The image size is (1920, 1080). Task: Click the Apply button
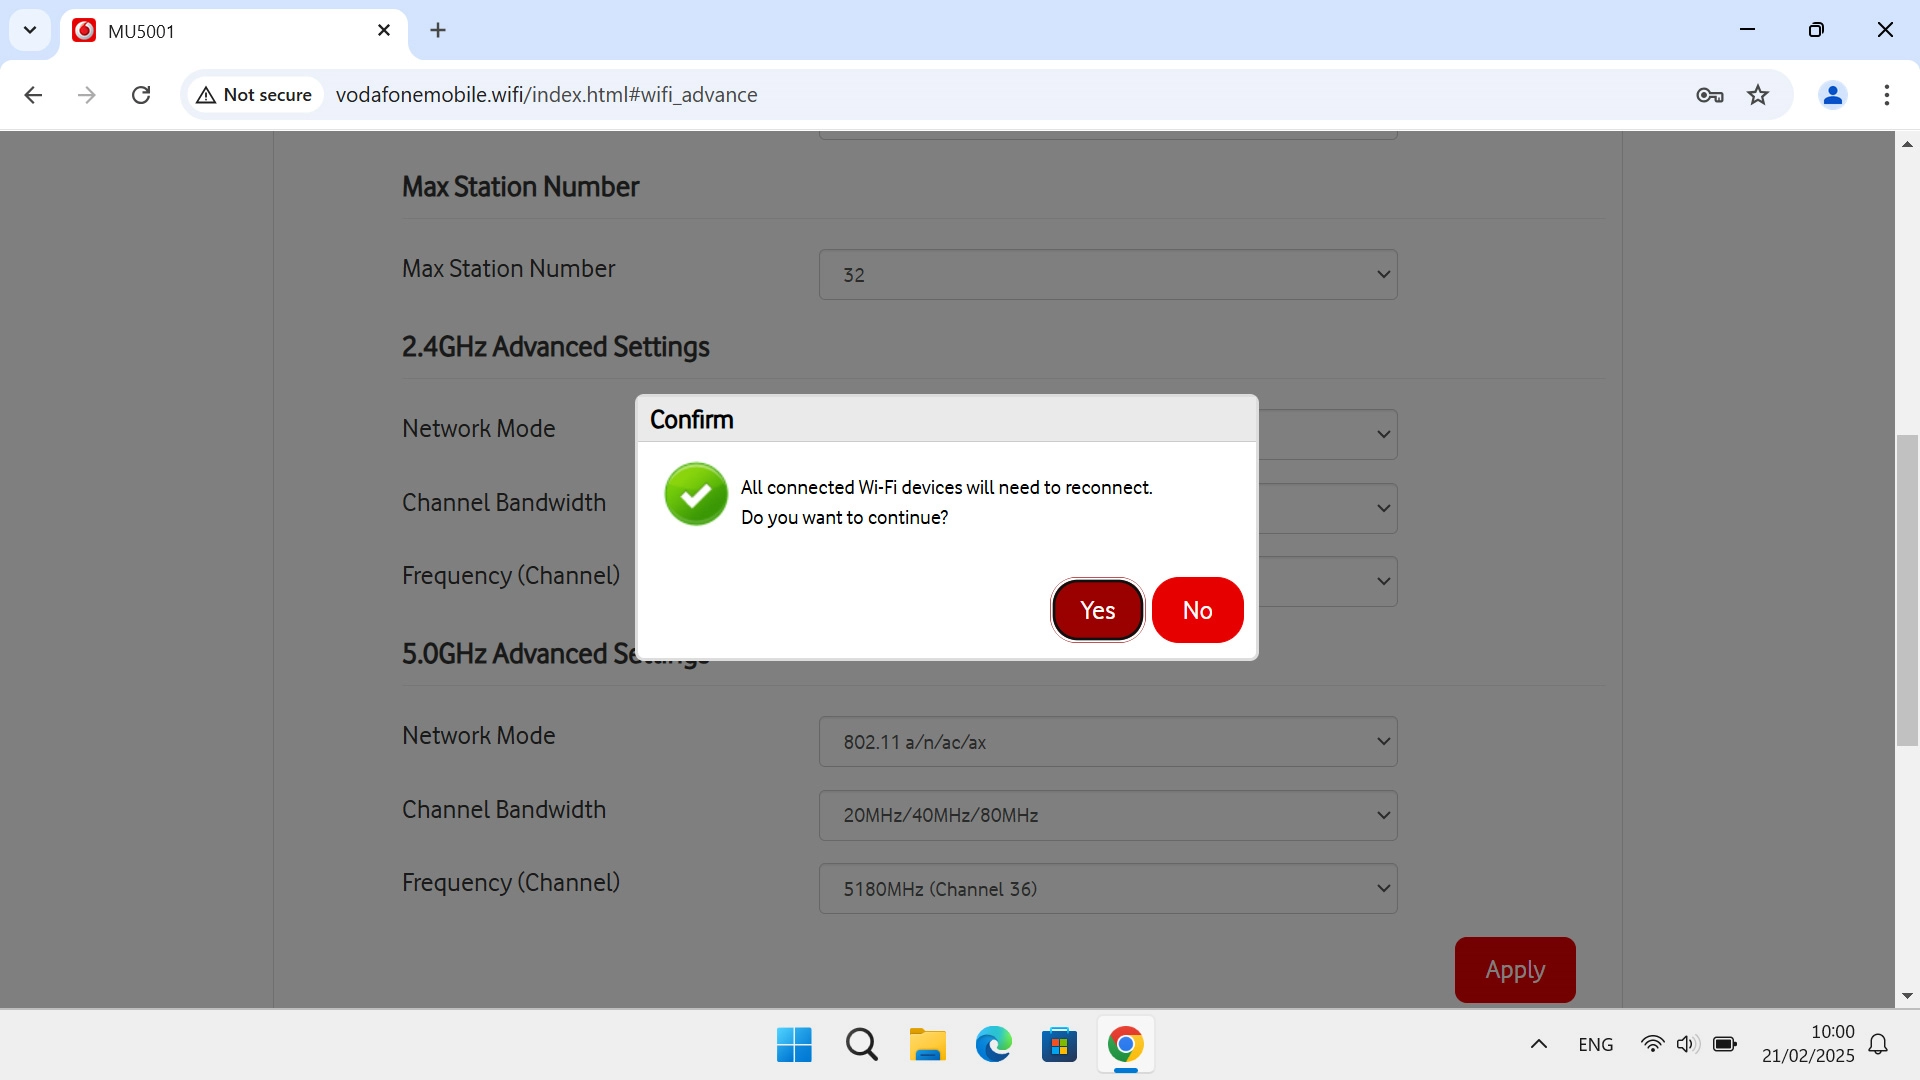tap(1514, 969)
